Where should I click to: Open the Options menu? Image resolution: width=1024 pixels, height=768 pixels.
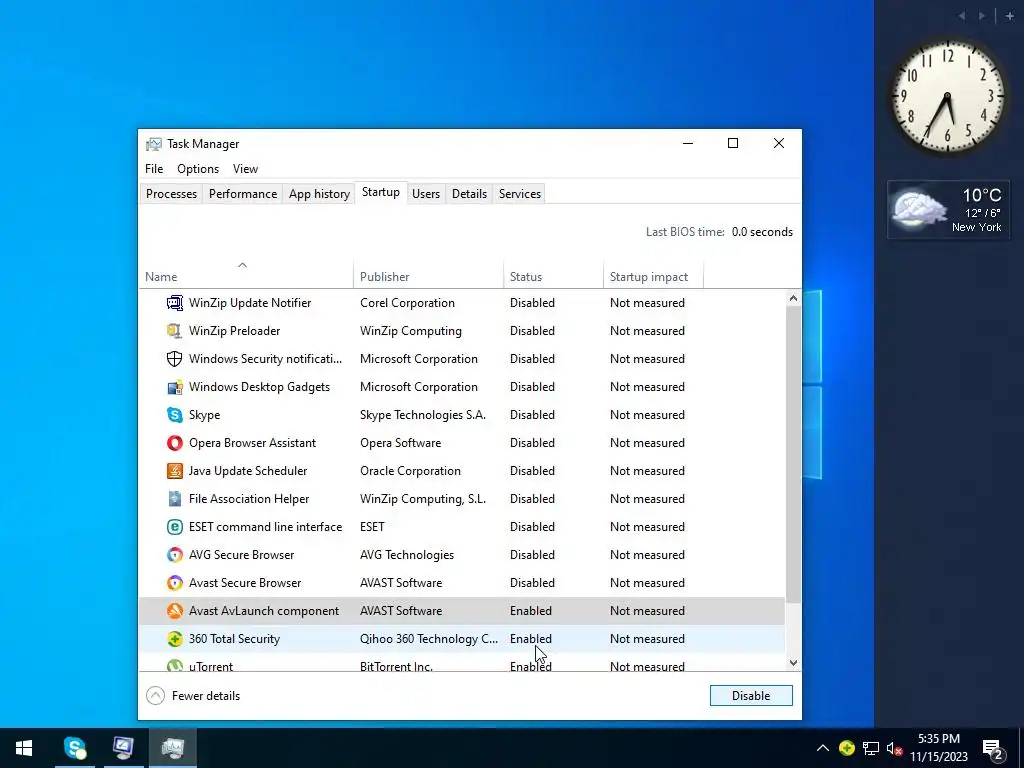point(198,168)
